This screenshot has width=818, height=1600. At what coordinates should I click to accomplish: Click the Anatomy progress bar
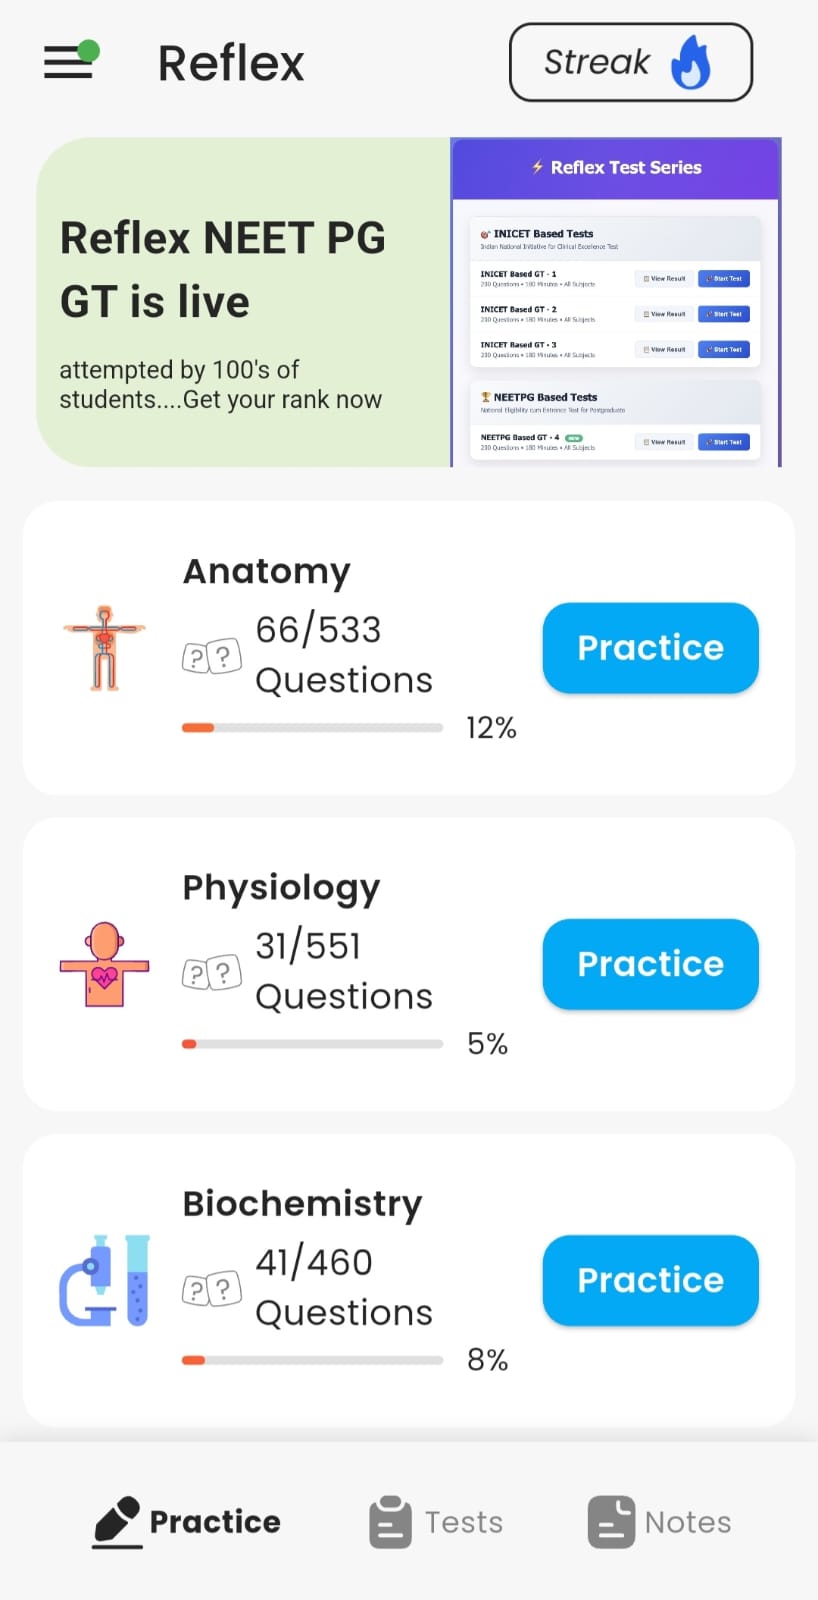click(x=312, y=728)
